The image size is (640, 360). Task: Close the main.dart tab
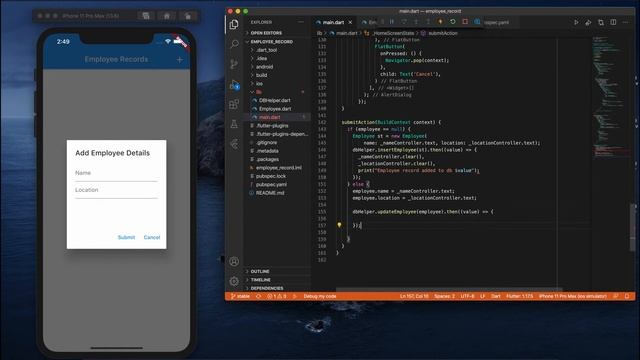tap(350, 22)
